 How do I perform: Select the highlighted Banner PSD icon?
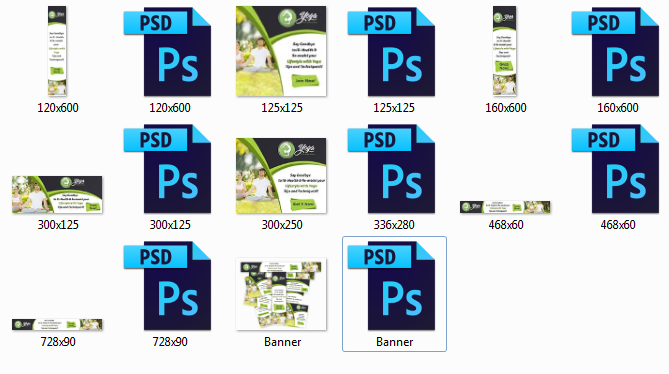[391, 286]
